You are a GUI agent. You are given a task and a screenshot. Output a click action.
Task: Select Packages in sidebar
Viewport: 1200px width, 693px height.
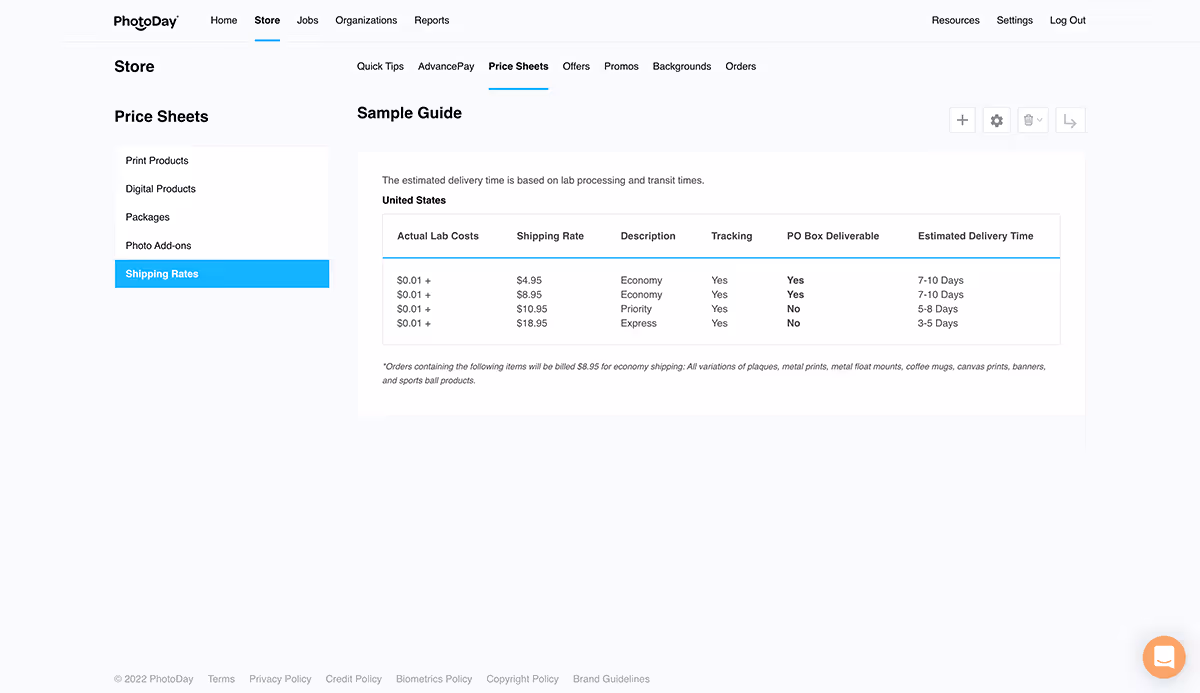(x=222, y=217)
